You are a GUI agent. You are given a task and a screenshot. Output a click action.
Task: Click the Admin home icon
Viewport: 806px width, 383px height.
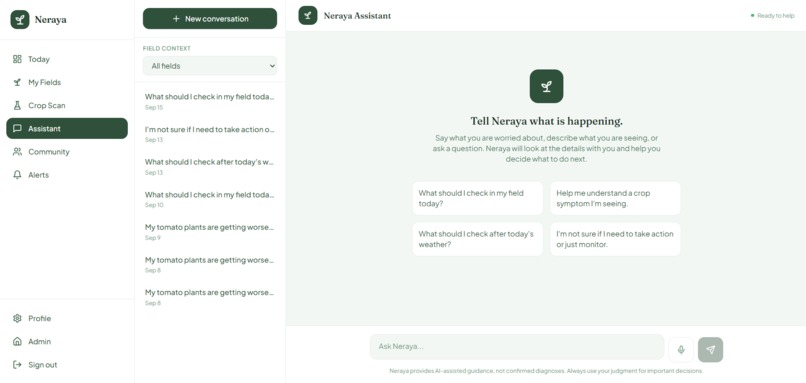(17, 341)
